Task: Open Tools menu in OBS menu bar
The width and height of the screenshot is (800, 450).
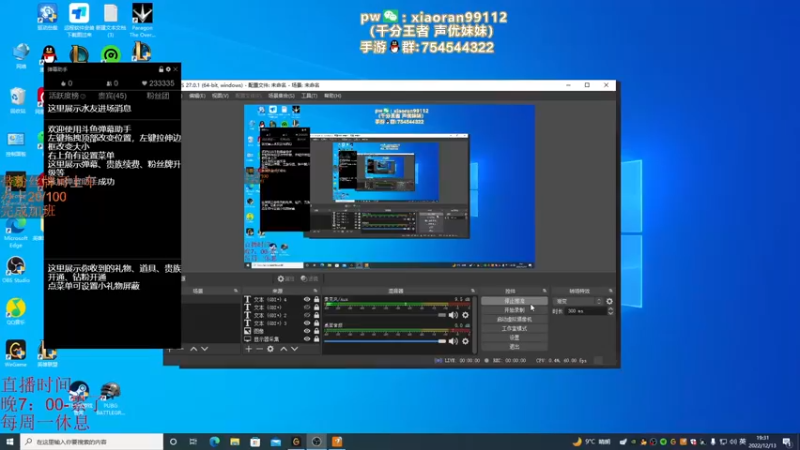Action: click(309, 96)
